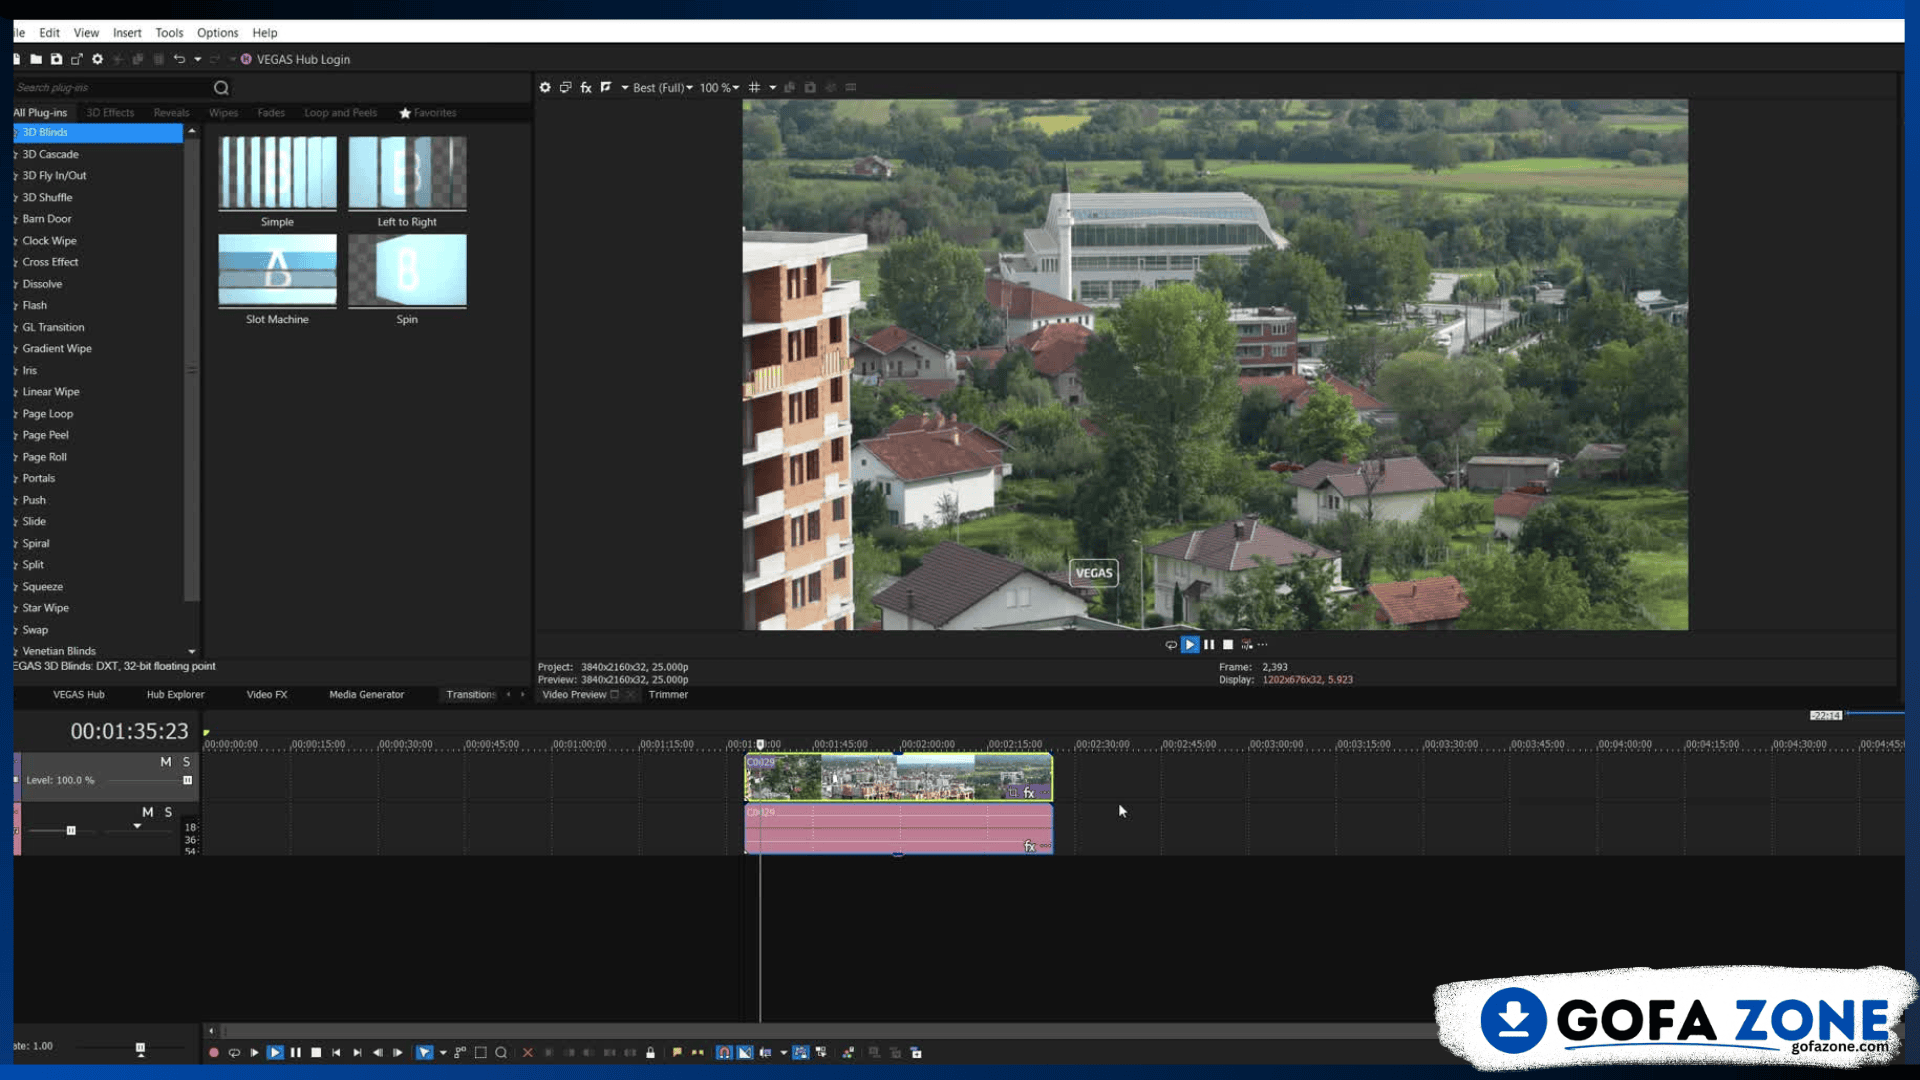Toggle preview on external monitor icon
Viewport: 1920px width, 1080px height.
[x=565, y=88]
